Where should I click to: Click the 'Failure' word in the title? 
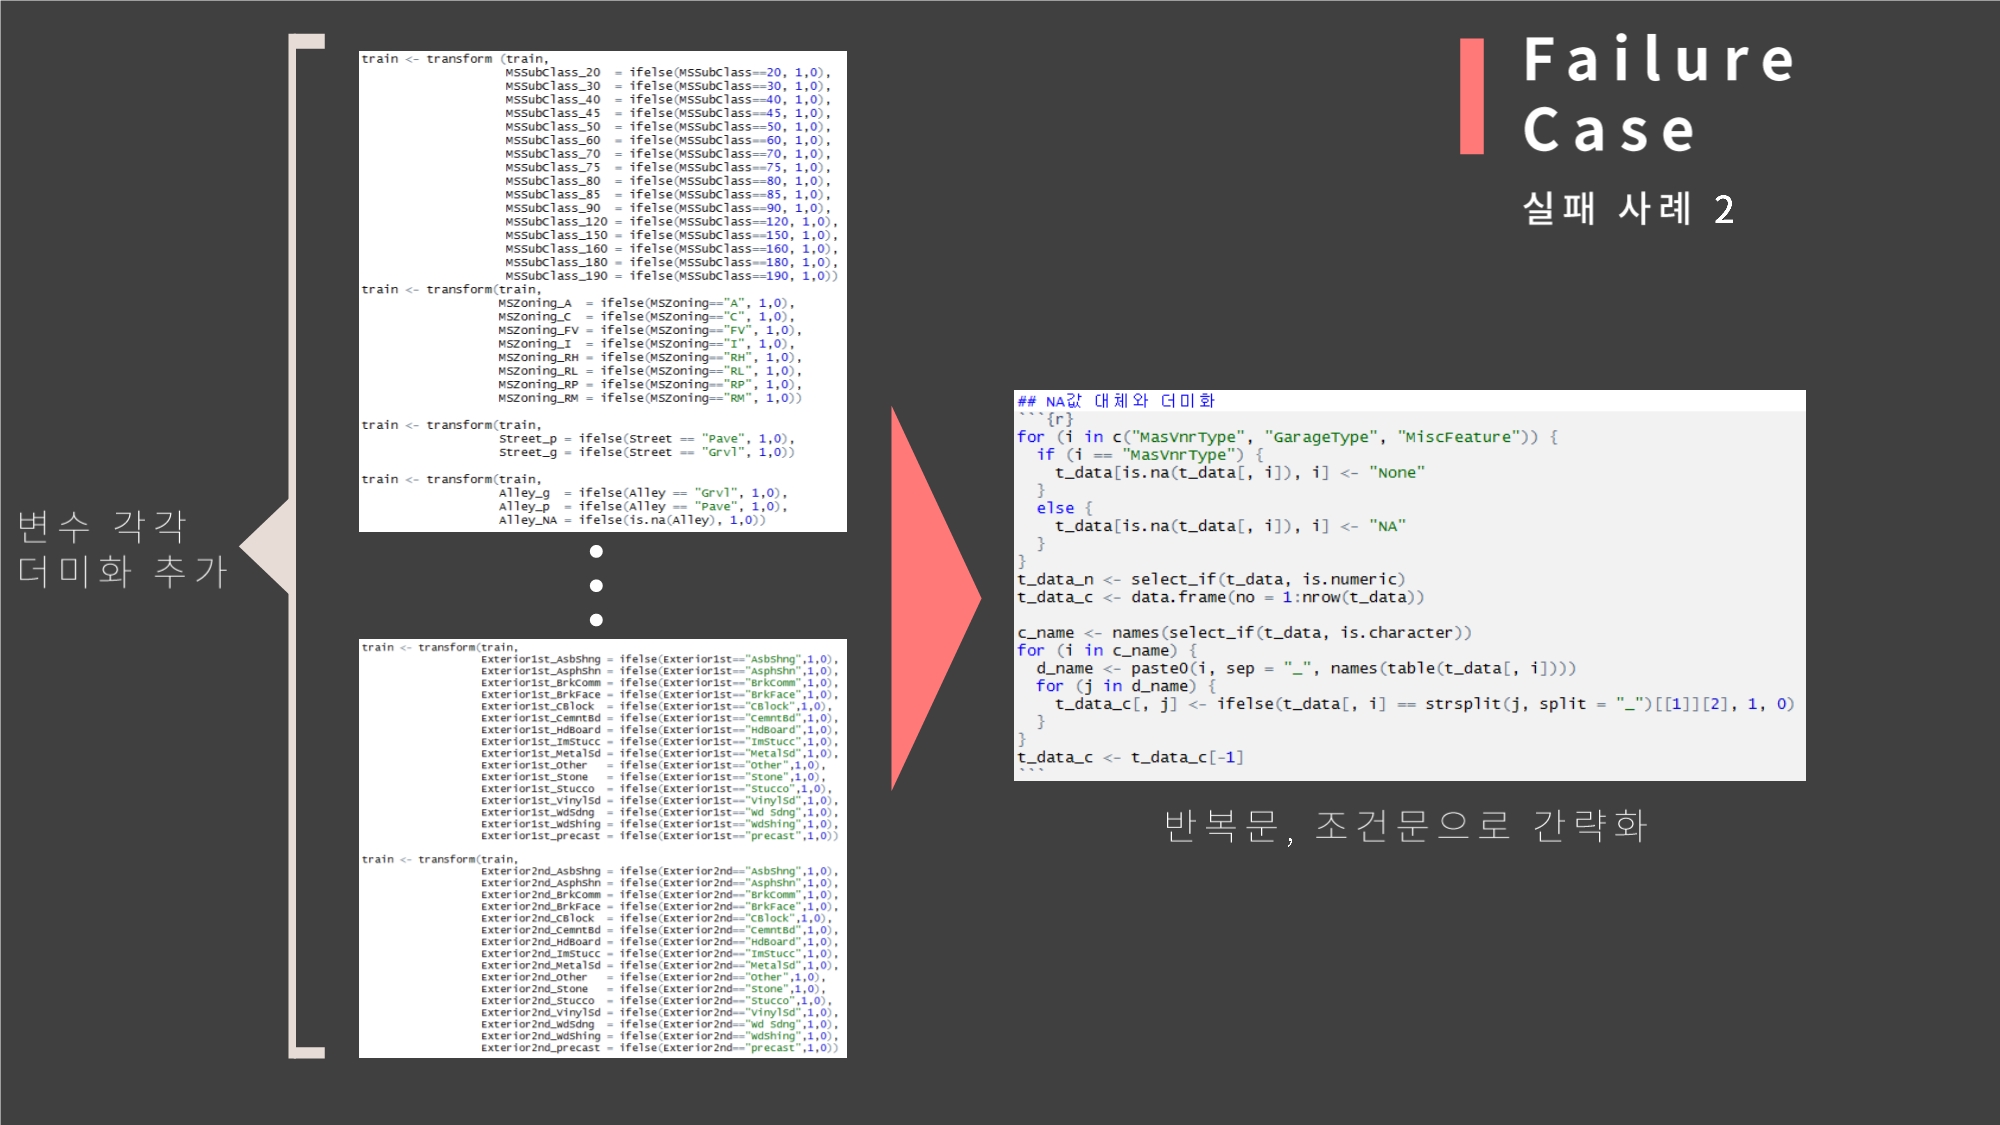pyautogui.click(x=1658, y=60)
